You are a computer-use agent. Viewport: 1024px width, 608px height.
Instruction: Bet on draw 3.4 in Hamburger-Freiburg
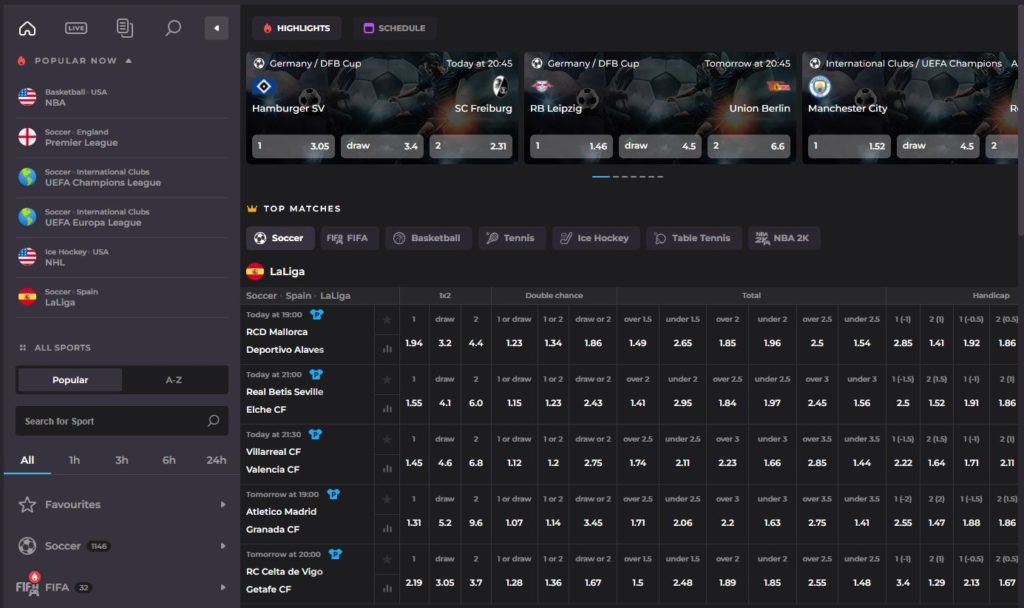tap(382, 146)
